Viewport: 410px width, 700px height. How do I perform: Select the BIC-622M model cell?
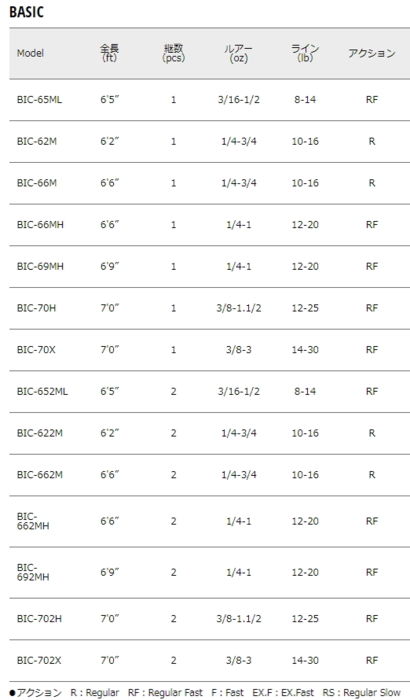pyautogui.click(x=40, y=433)
